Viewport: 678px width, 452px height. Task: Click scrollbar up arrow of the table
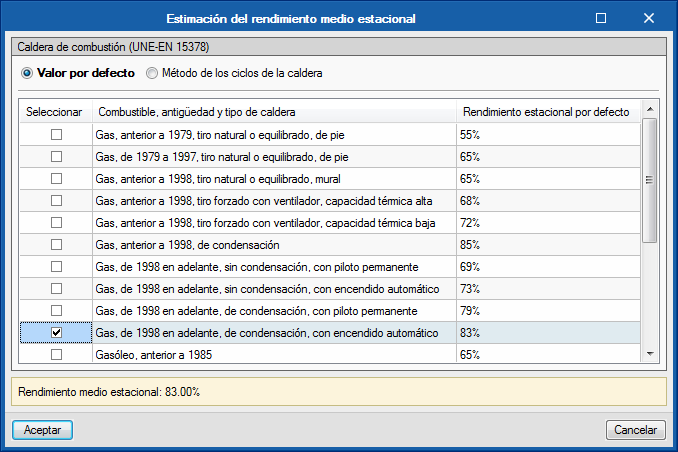point(649,109)
